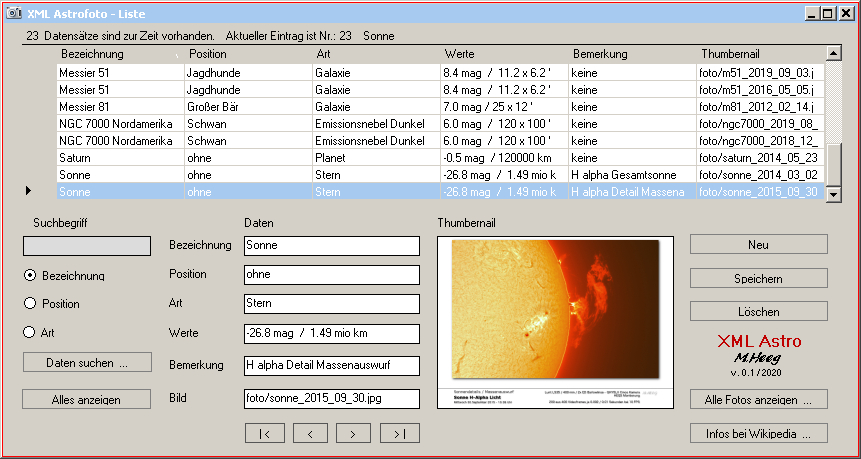Maximize the XML Astrofoto window
The image size is (861, 459).
pos(828,14)
